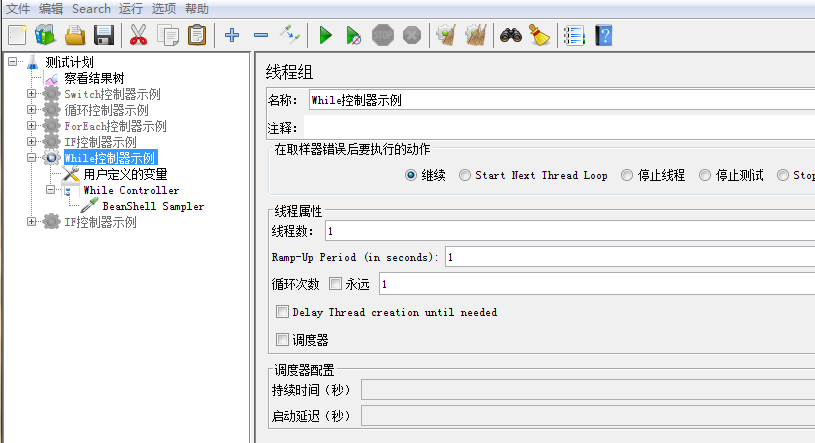Click the 持续时间(秒) field
This screenshot has width=815, height=443.
coord(588,389)
